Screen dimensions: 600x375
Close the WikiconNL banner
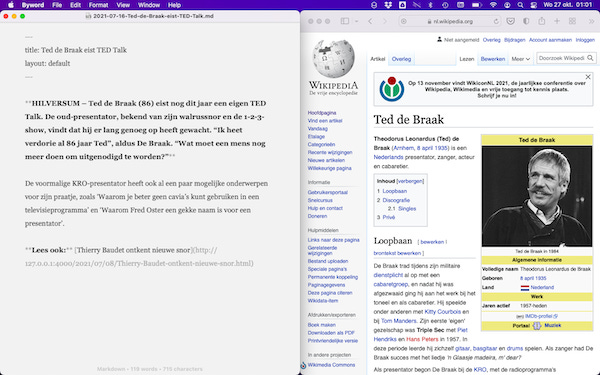pos(588,77)
